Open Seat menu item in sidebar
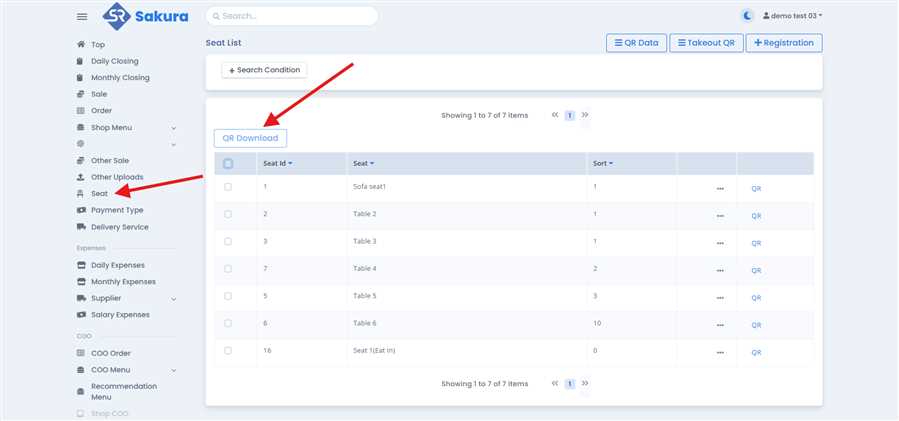Viewport: 899px width, 421px height. (99, 193)
